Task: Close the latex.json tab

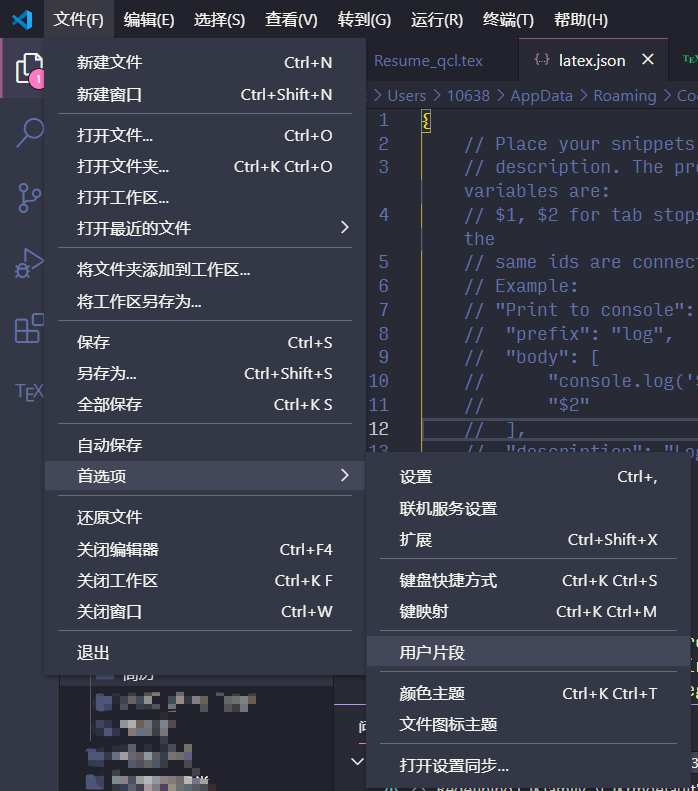Action: (648, 60)
